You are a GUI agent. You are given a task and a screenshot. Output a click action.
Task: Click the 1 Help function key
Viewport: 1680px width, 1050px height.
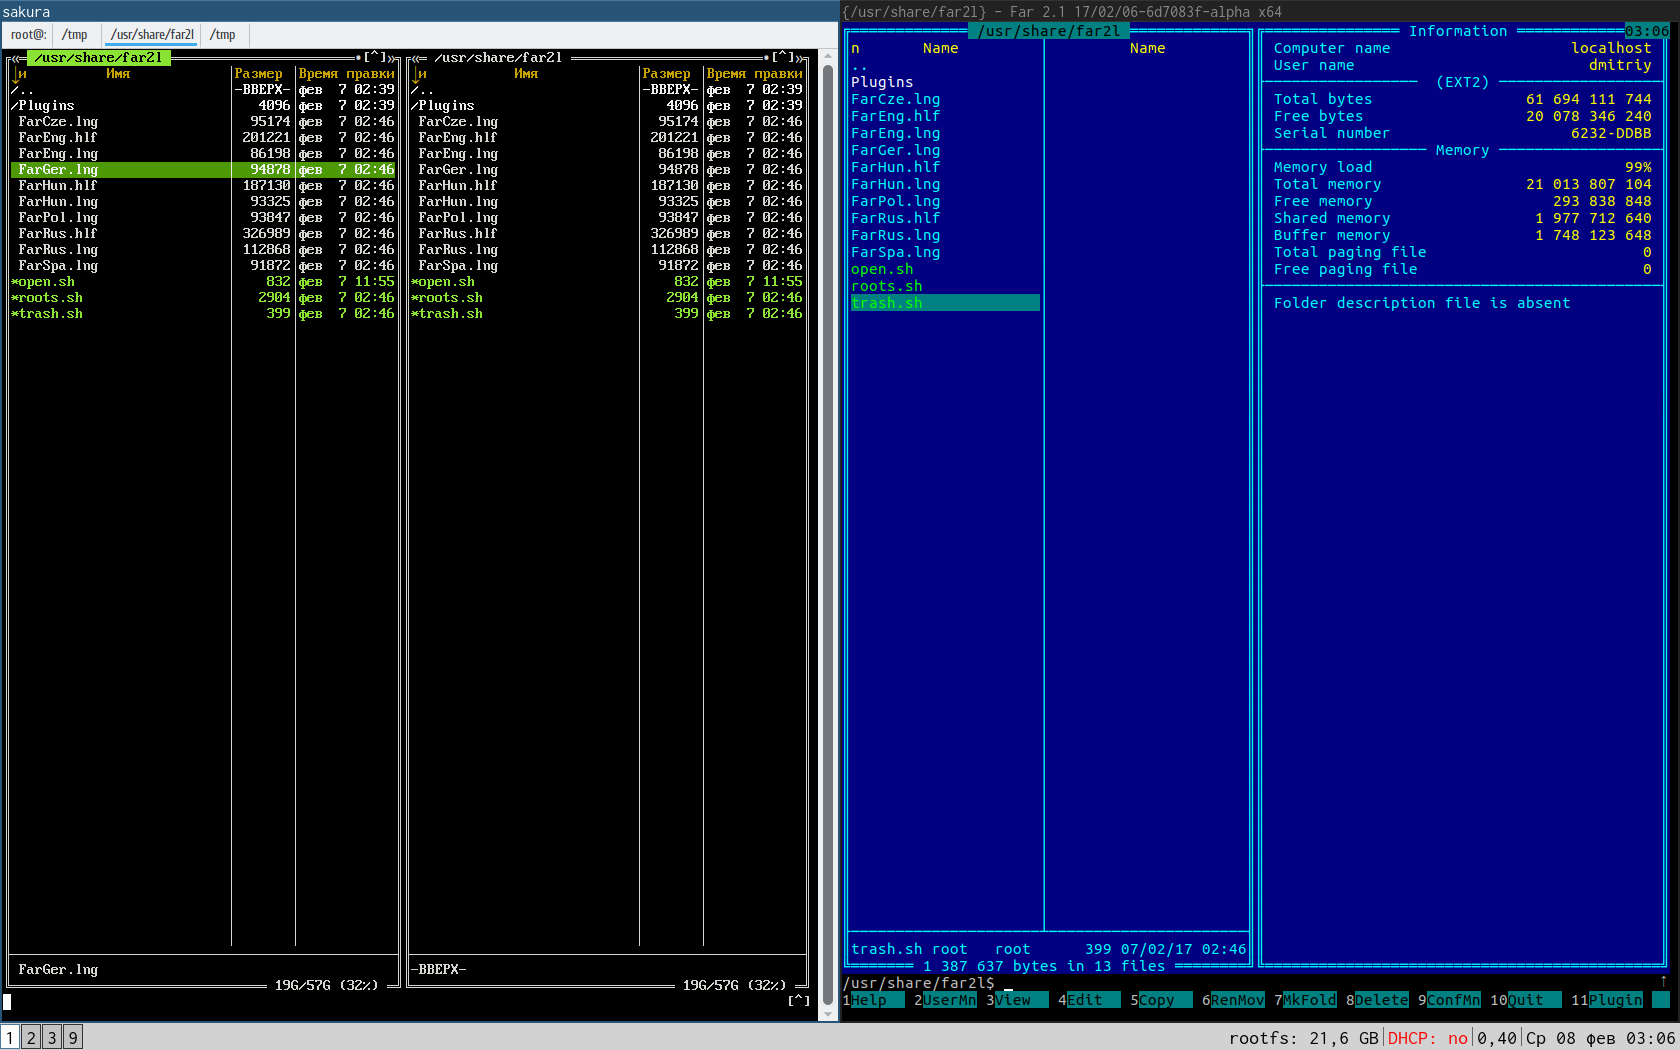(873, 1000)
